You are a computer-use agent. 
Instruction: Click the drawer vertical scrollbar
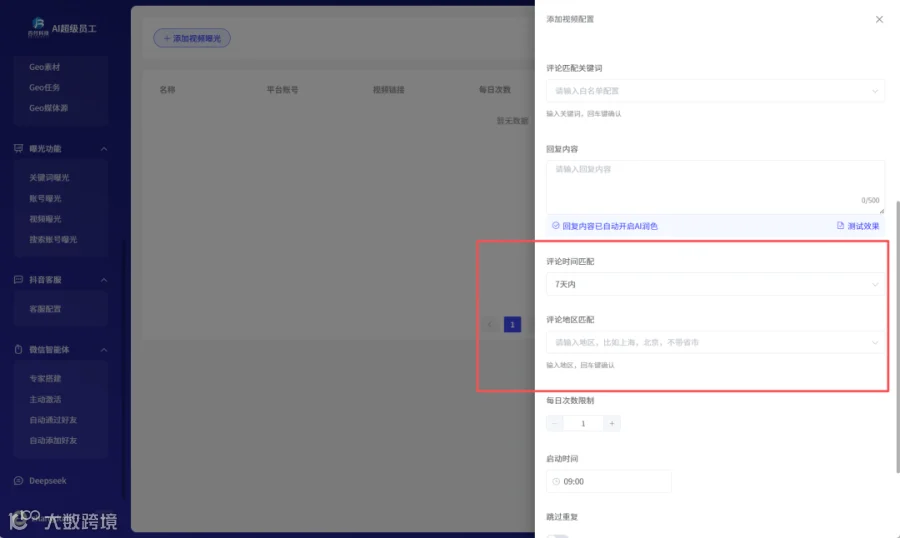pyautogui.click(x=897, y=336)
